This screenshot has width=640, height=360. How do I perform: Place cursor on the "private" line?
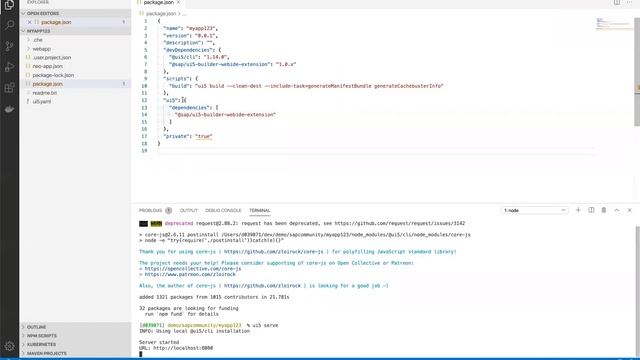[x=188, y=136]
